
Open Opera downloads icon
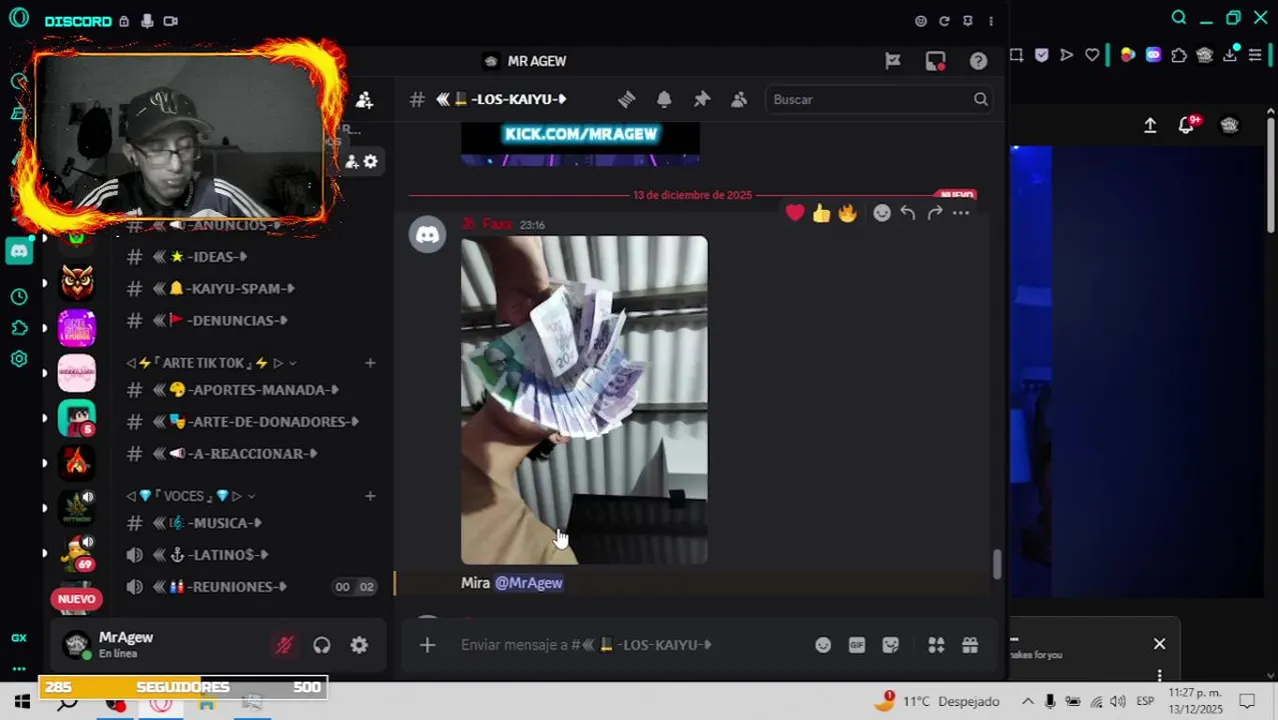click(1230, 55)
